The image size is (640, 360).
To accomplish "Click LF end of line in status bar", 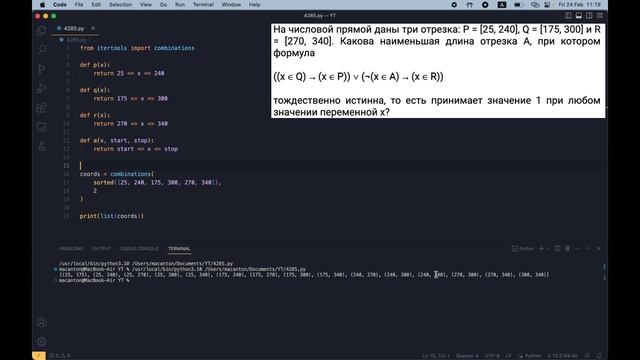I will (509, 356).
